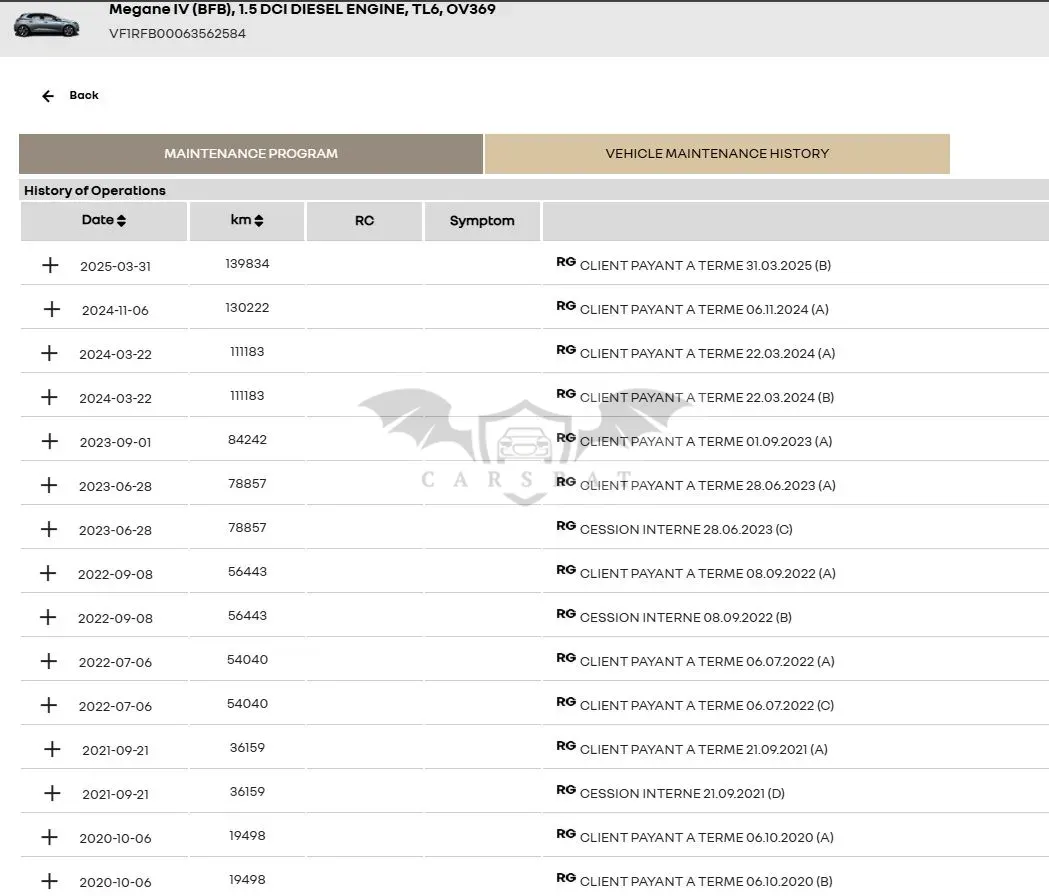This screenshot has width=1049, height=896.
Task: Click the History of Operations heading
Action: coord(95,191)
